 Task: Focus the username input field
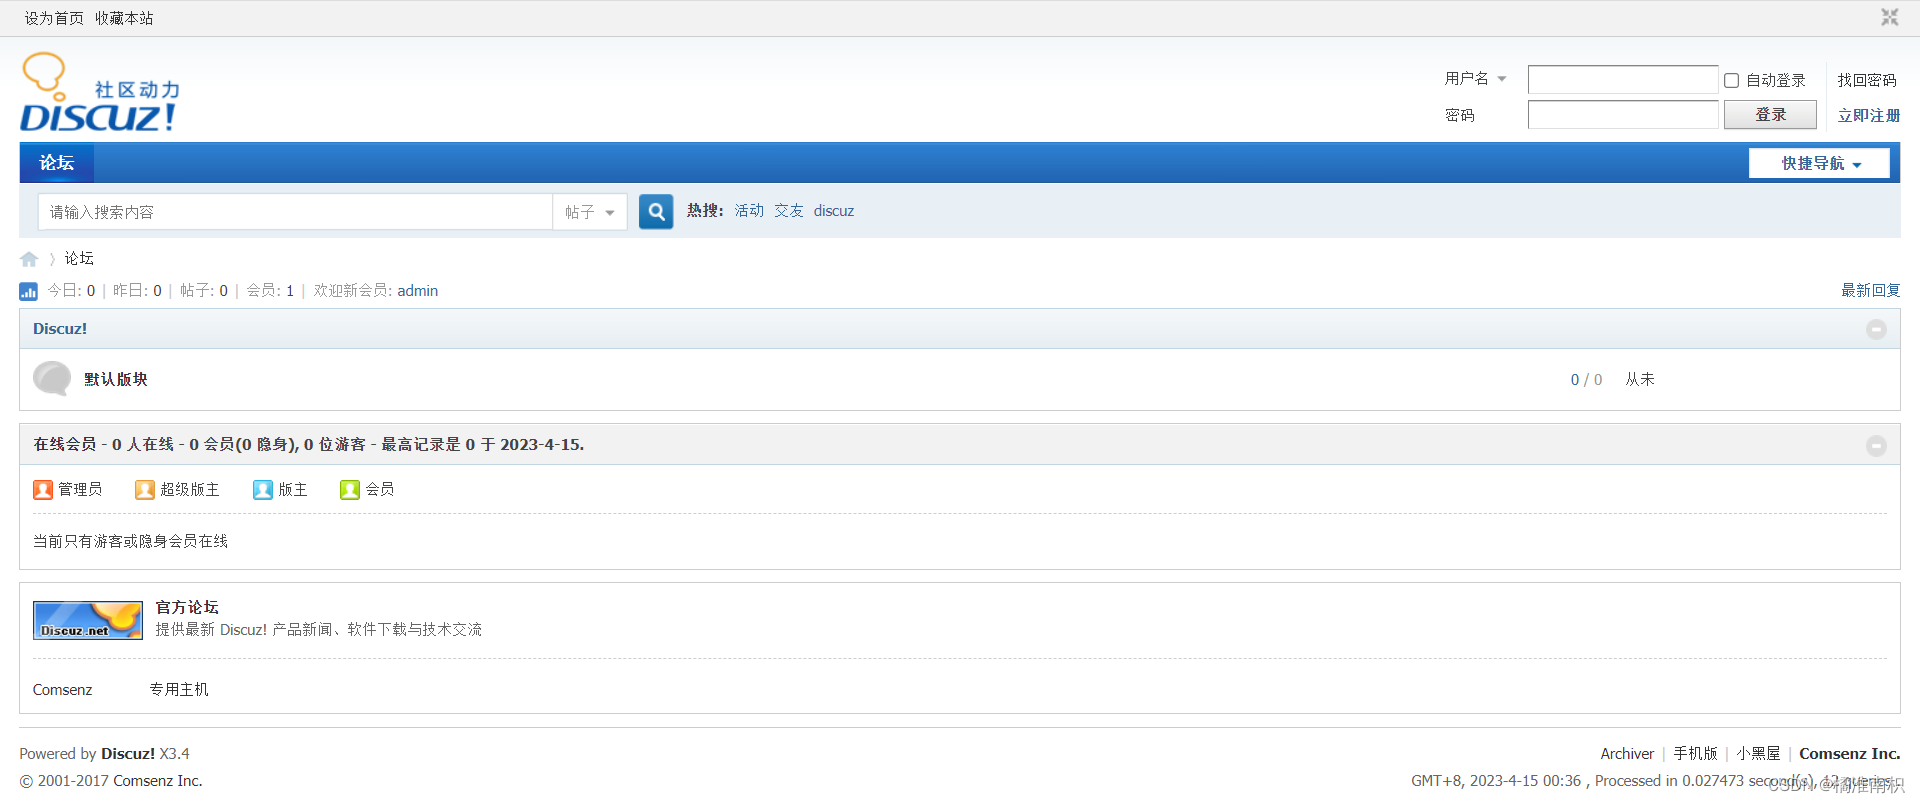(1623, 80)
